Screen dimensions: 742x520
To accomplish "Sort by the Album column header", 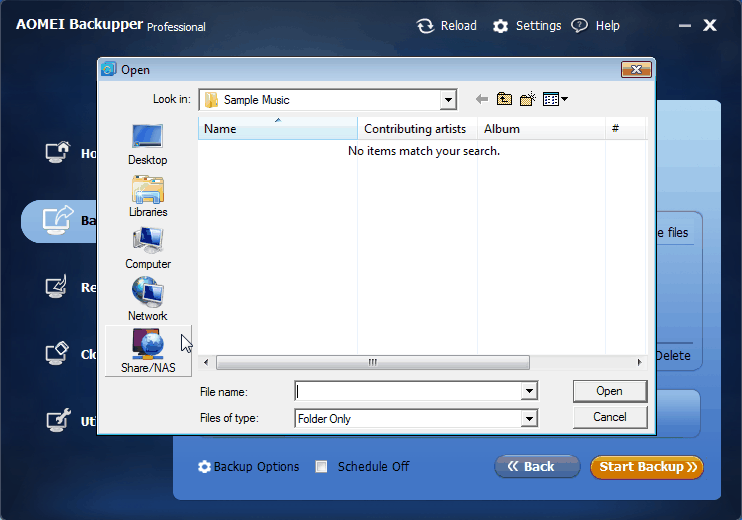I will pyautogui.click(x=542, y=129).
